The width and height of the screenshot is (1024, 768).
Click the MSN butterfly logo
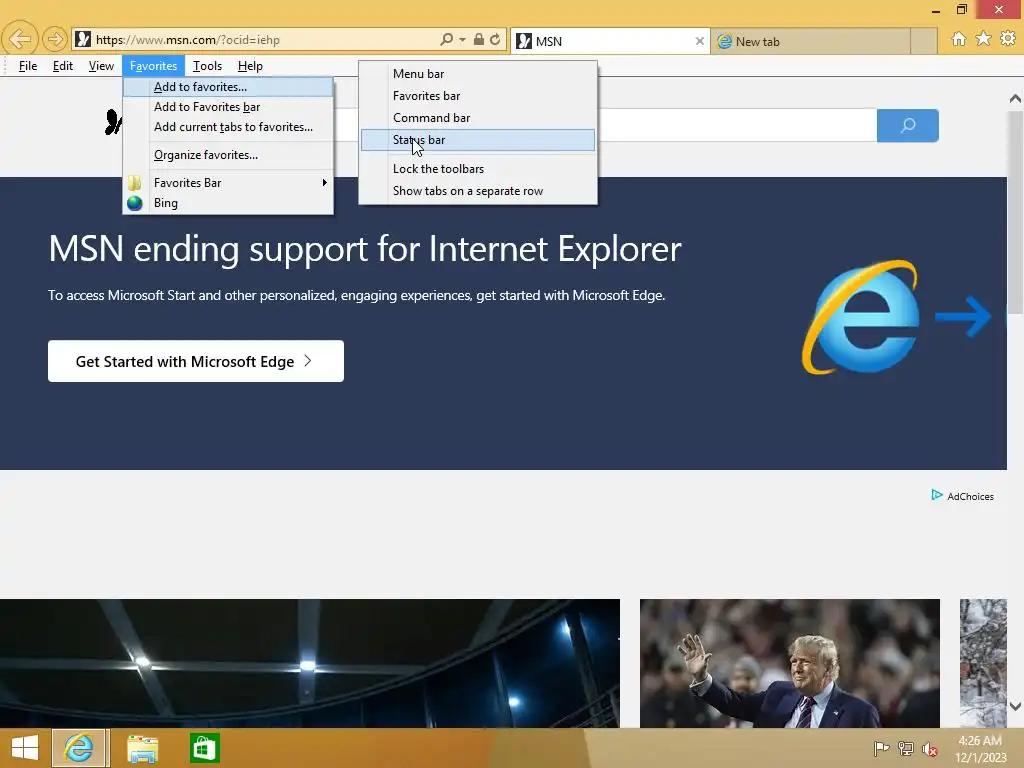(113, 122)
